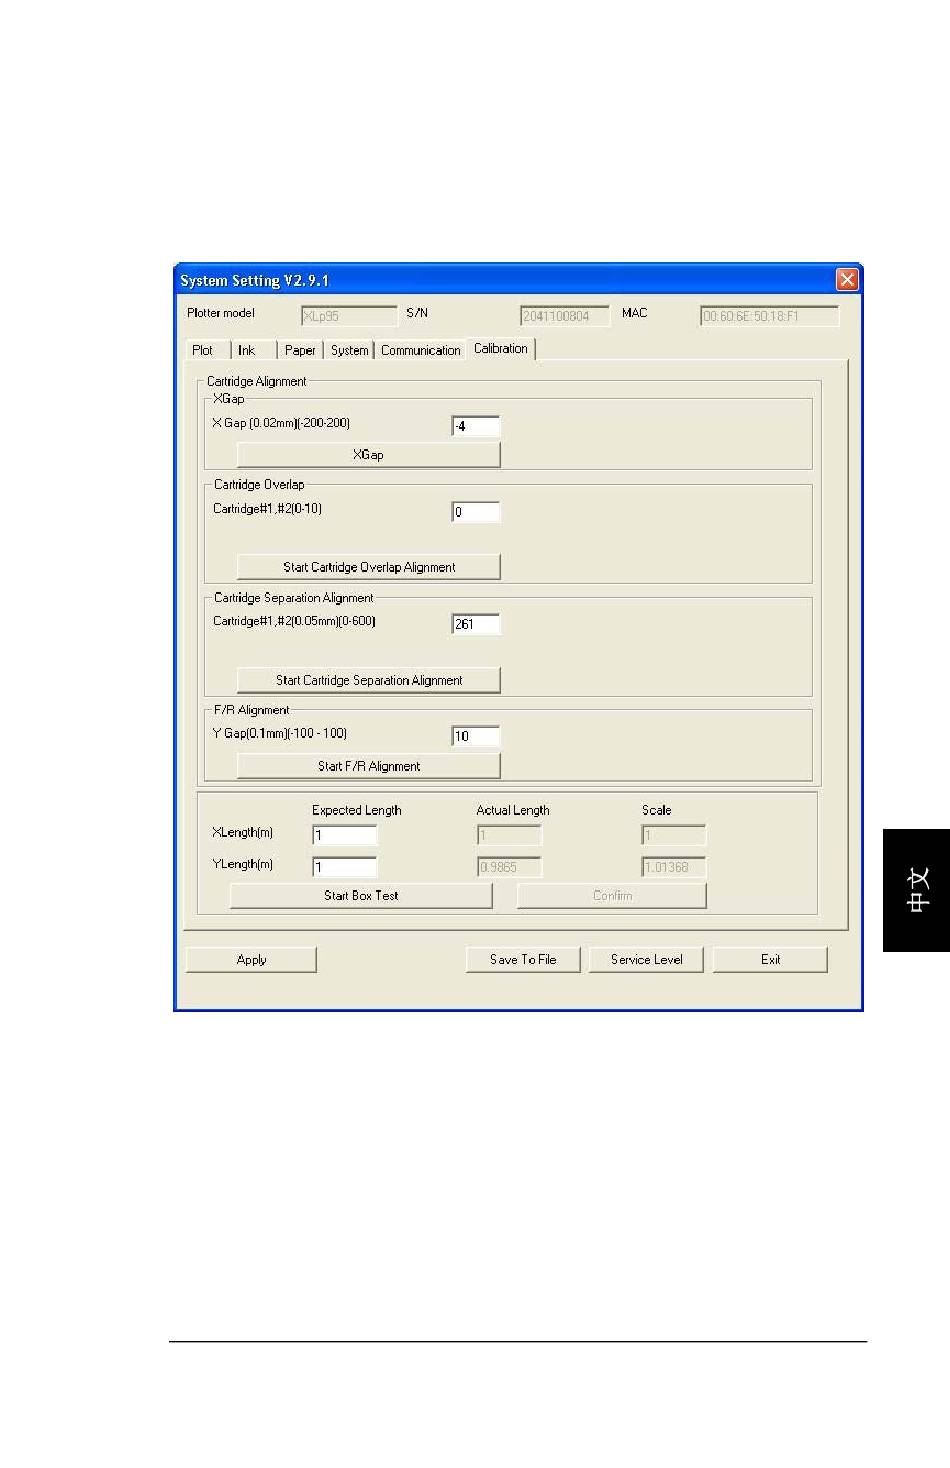Open the Communication tab
950x1468 pixels.
click(420, 350)
